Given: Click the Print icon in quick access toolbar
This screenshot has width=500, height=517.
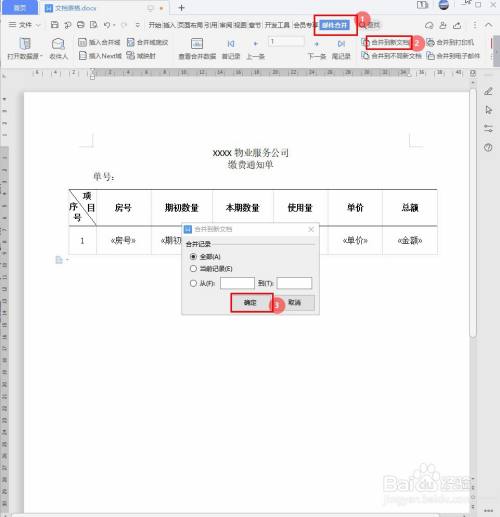Looking at the screenshot, I should pos(81,25).
